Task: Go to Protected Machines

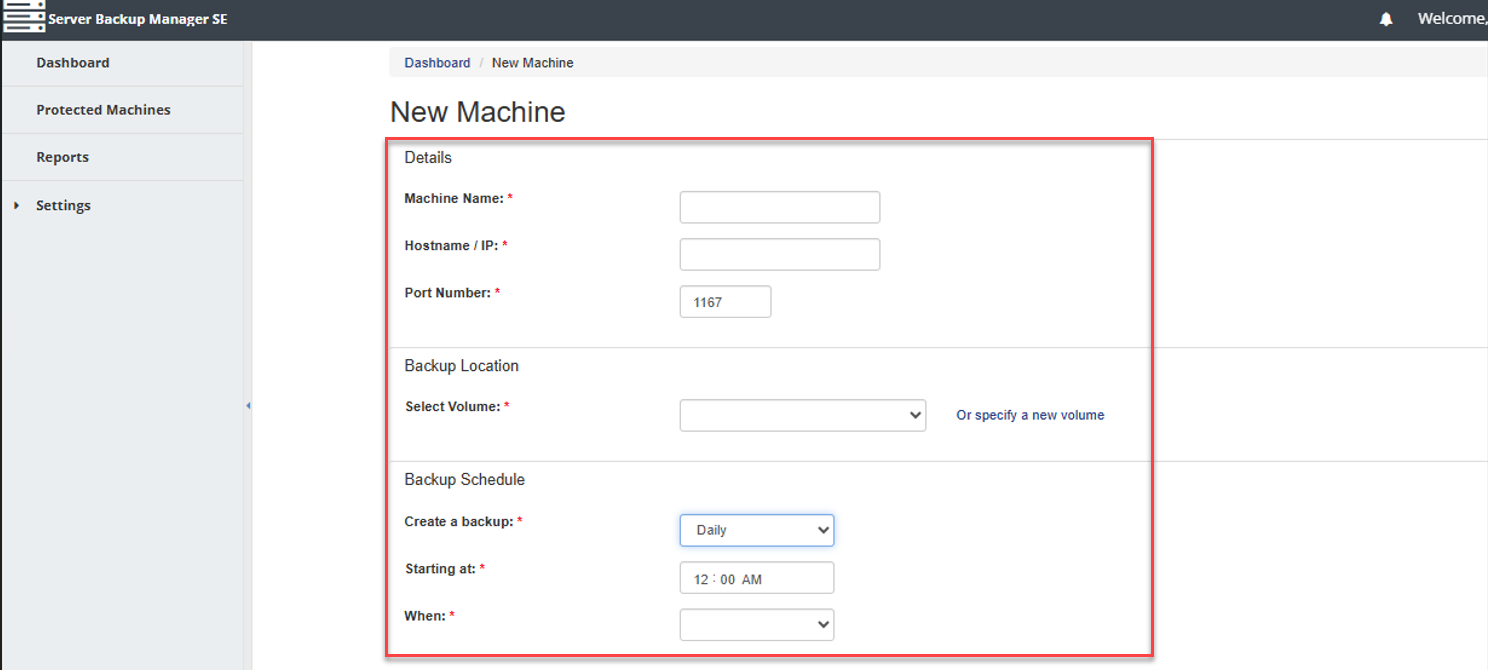Action: (x=103, y=110)
